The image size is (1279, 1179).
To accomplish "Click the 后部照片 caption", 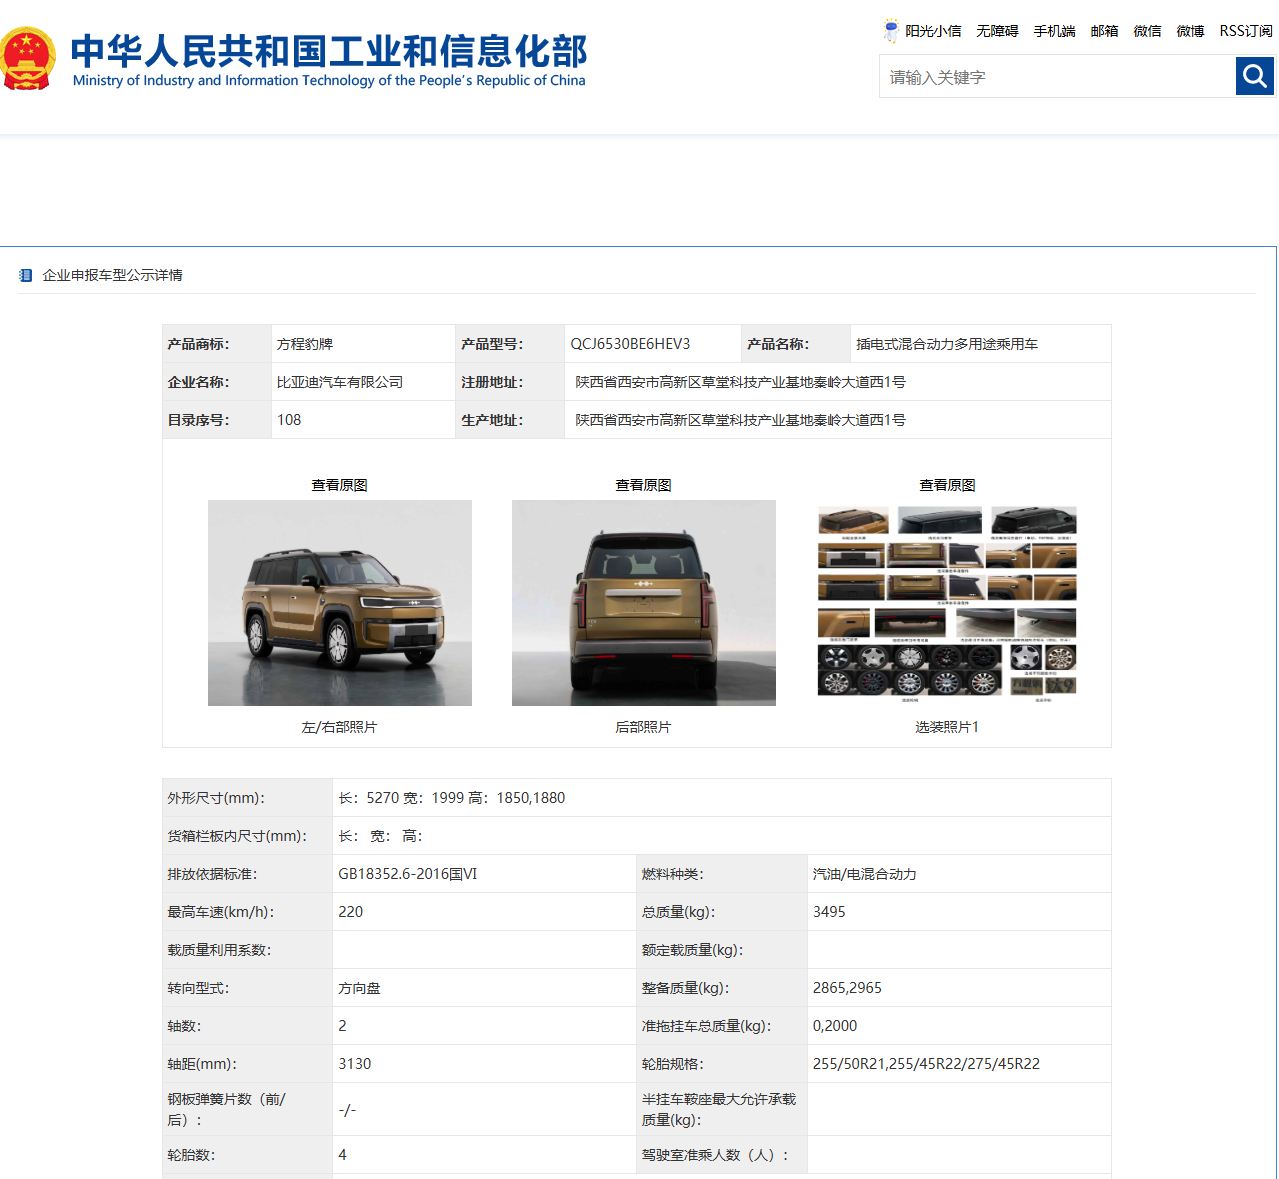I will [x=643, y=727].
